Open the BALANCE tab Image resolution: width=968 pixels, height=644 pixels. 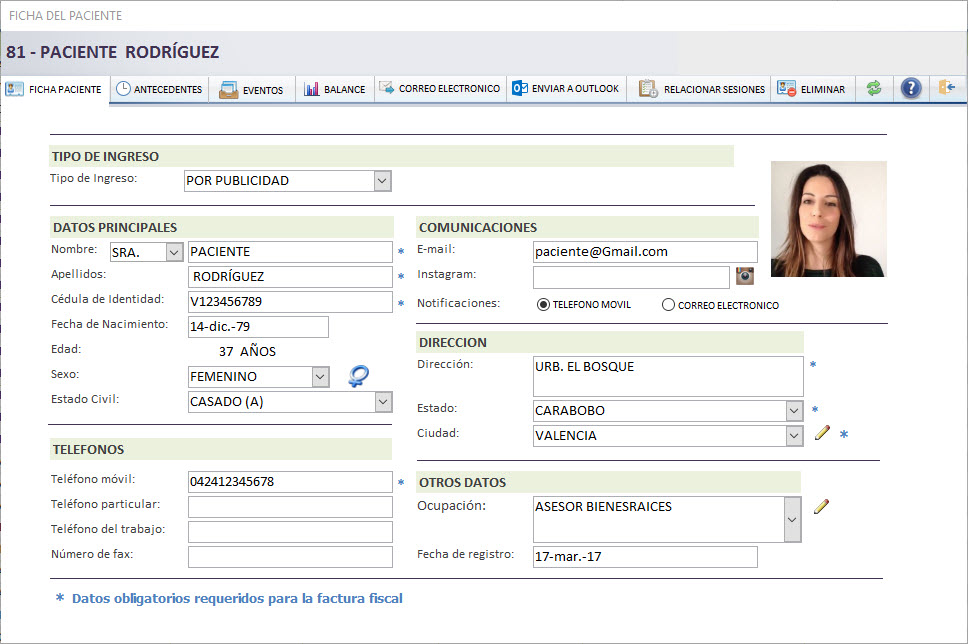(x=335, y=88)
